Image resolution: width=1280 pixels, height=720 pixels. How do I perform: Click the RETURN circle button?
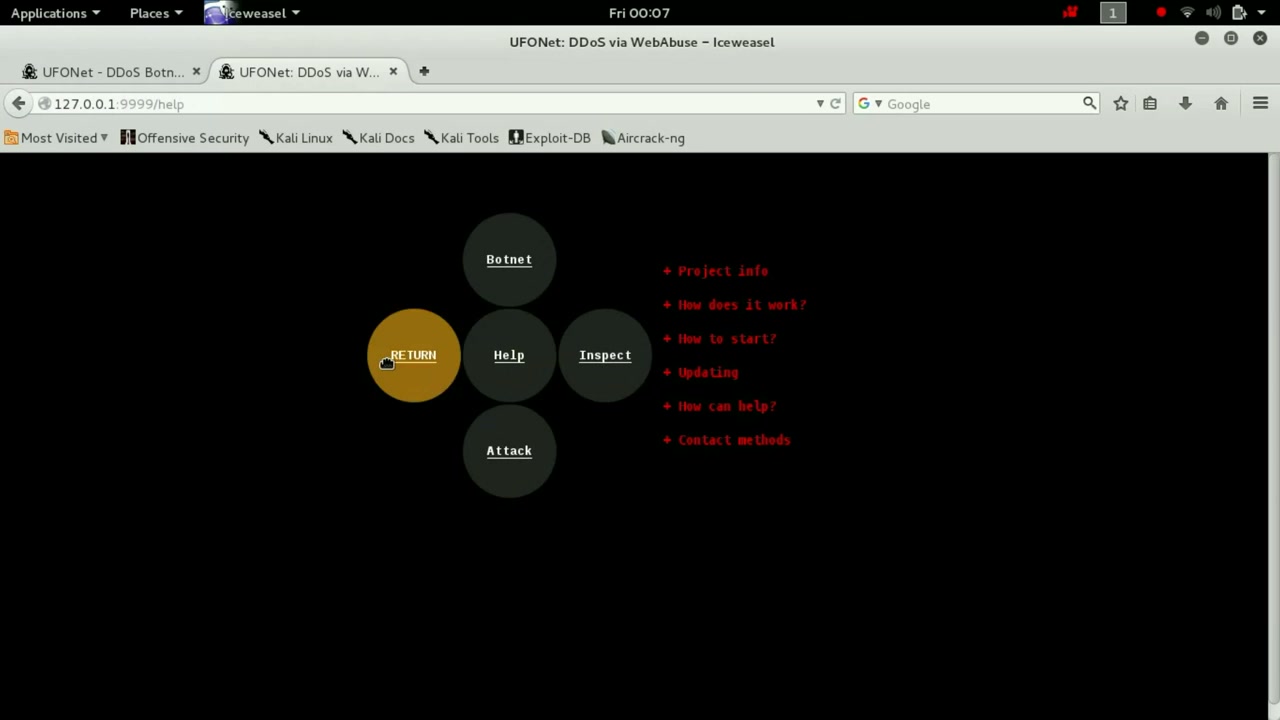point(413,355)
